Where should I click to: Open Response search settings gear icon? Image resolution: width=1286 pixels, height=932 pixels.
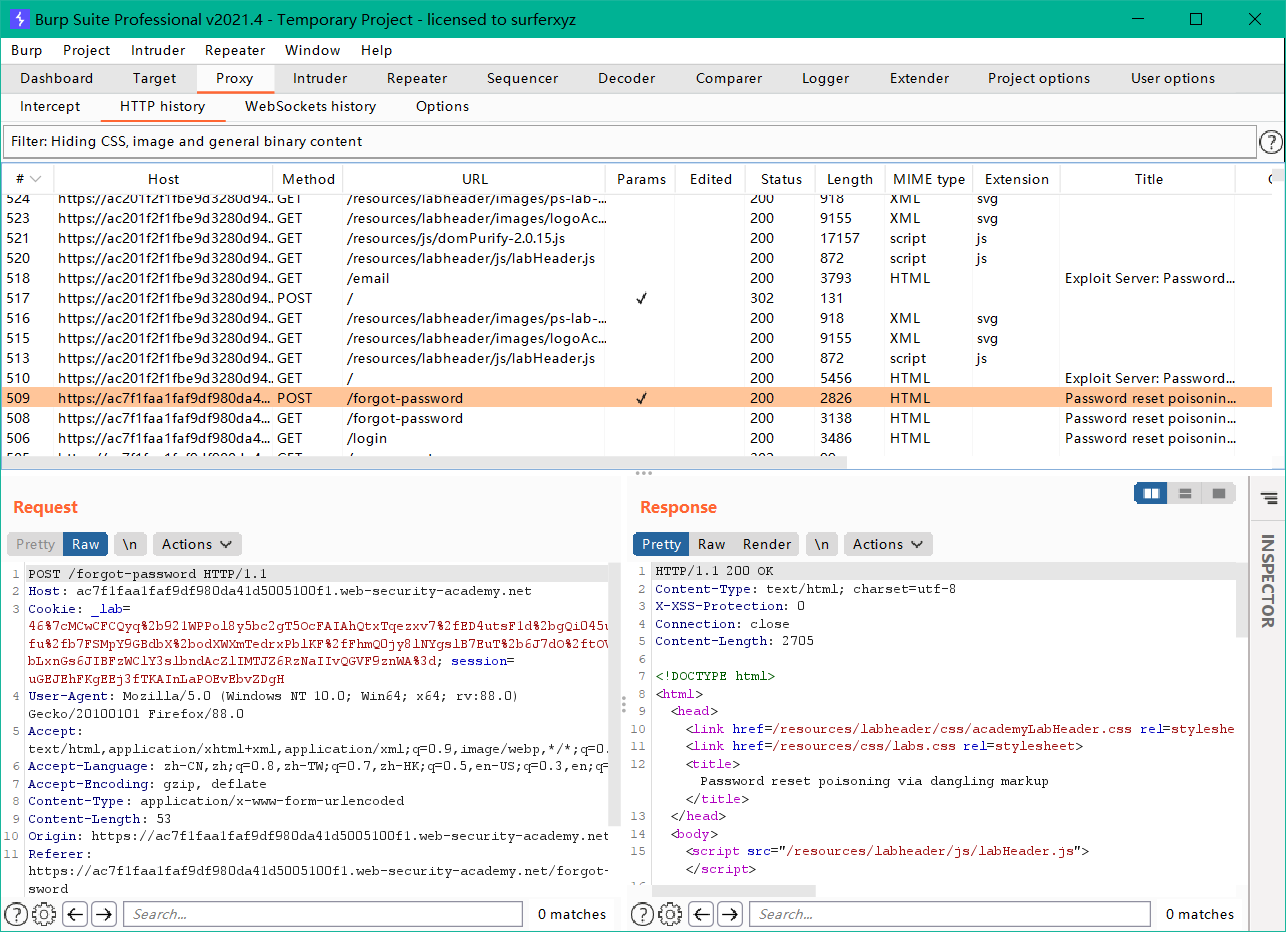pyautogui.click(x=670, y=914)
